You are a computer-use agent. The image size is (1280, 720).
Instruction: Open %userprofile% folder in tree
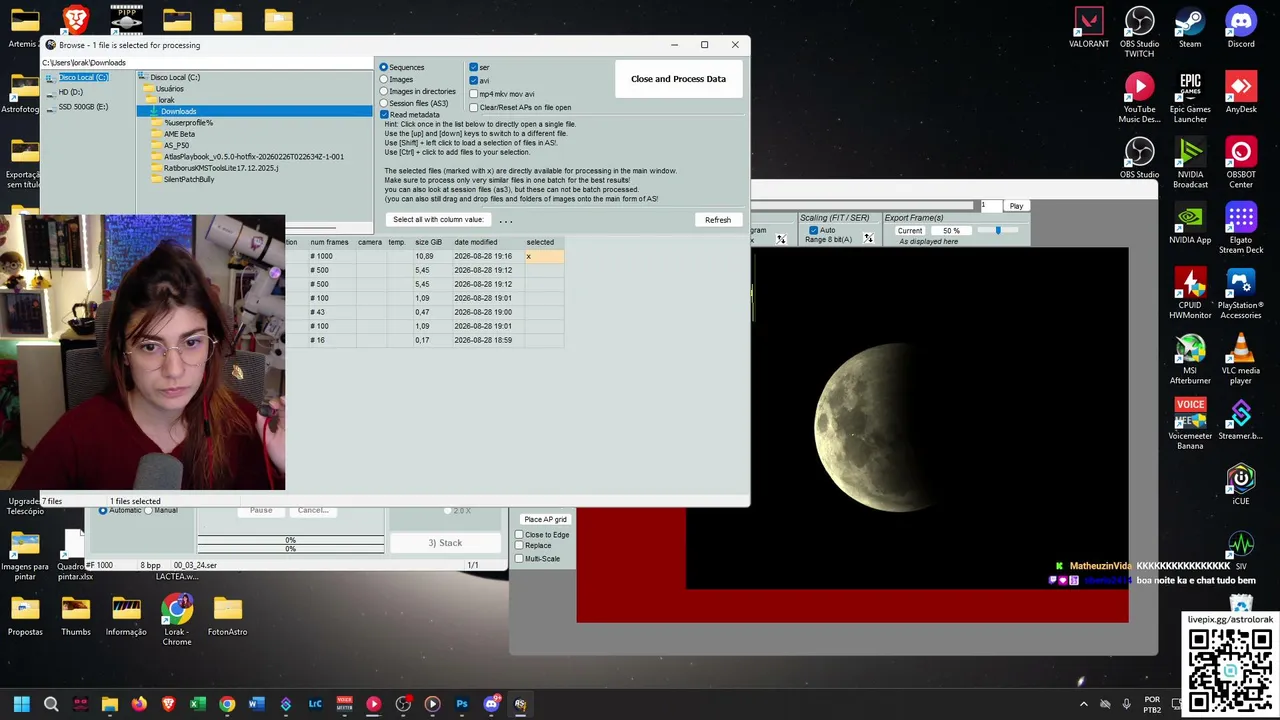(x=188, y=122)
